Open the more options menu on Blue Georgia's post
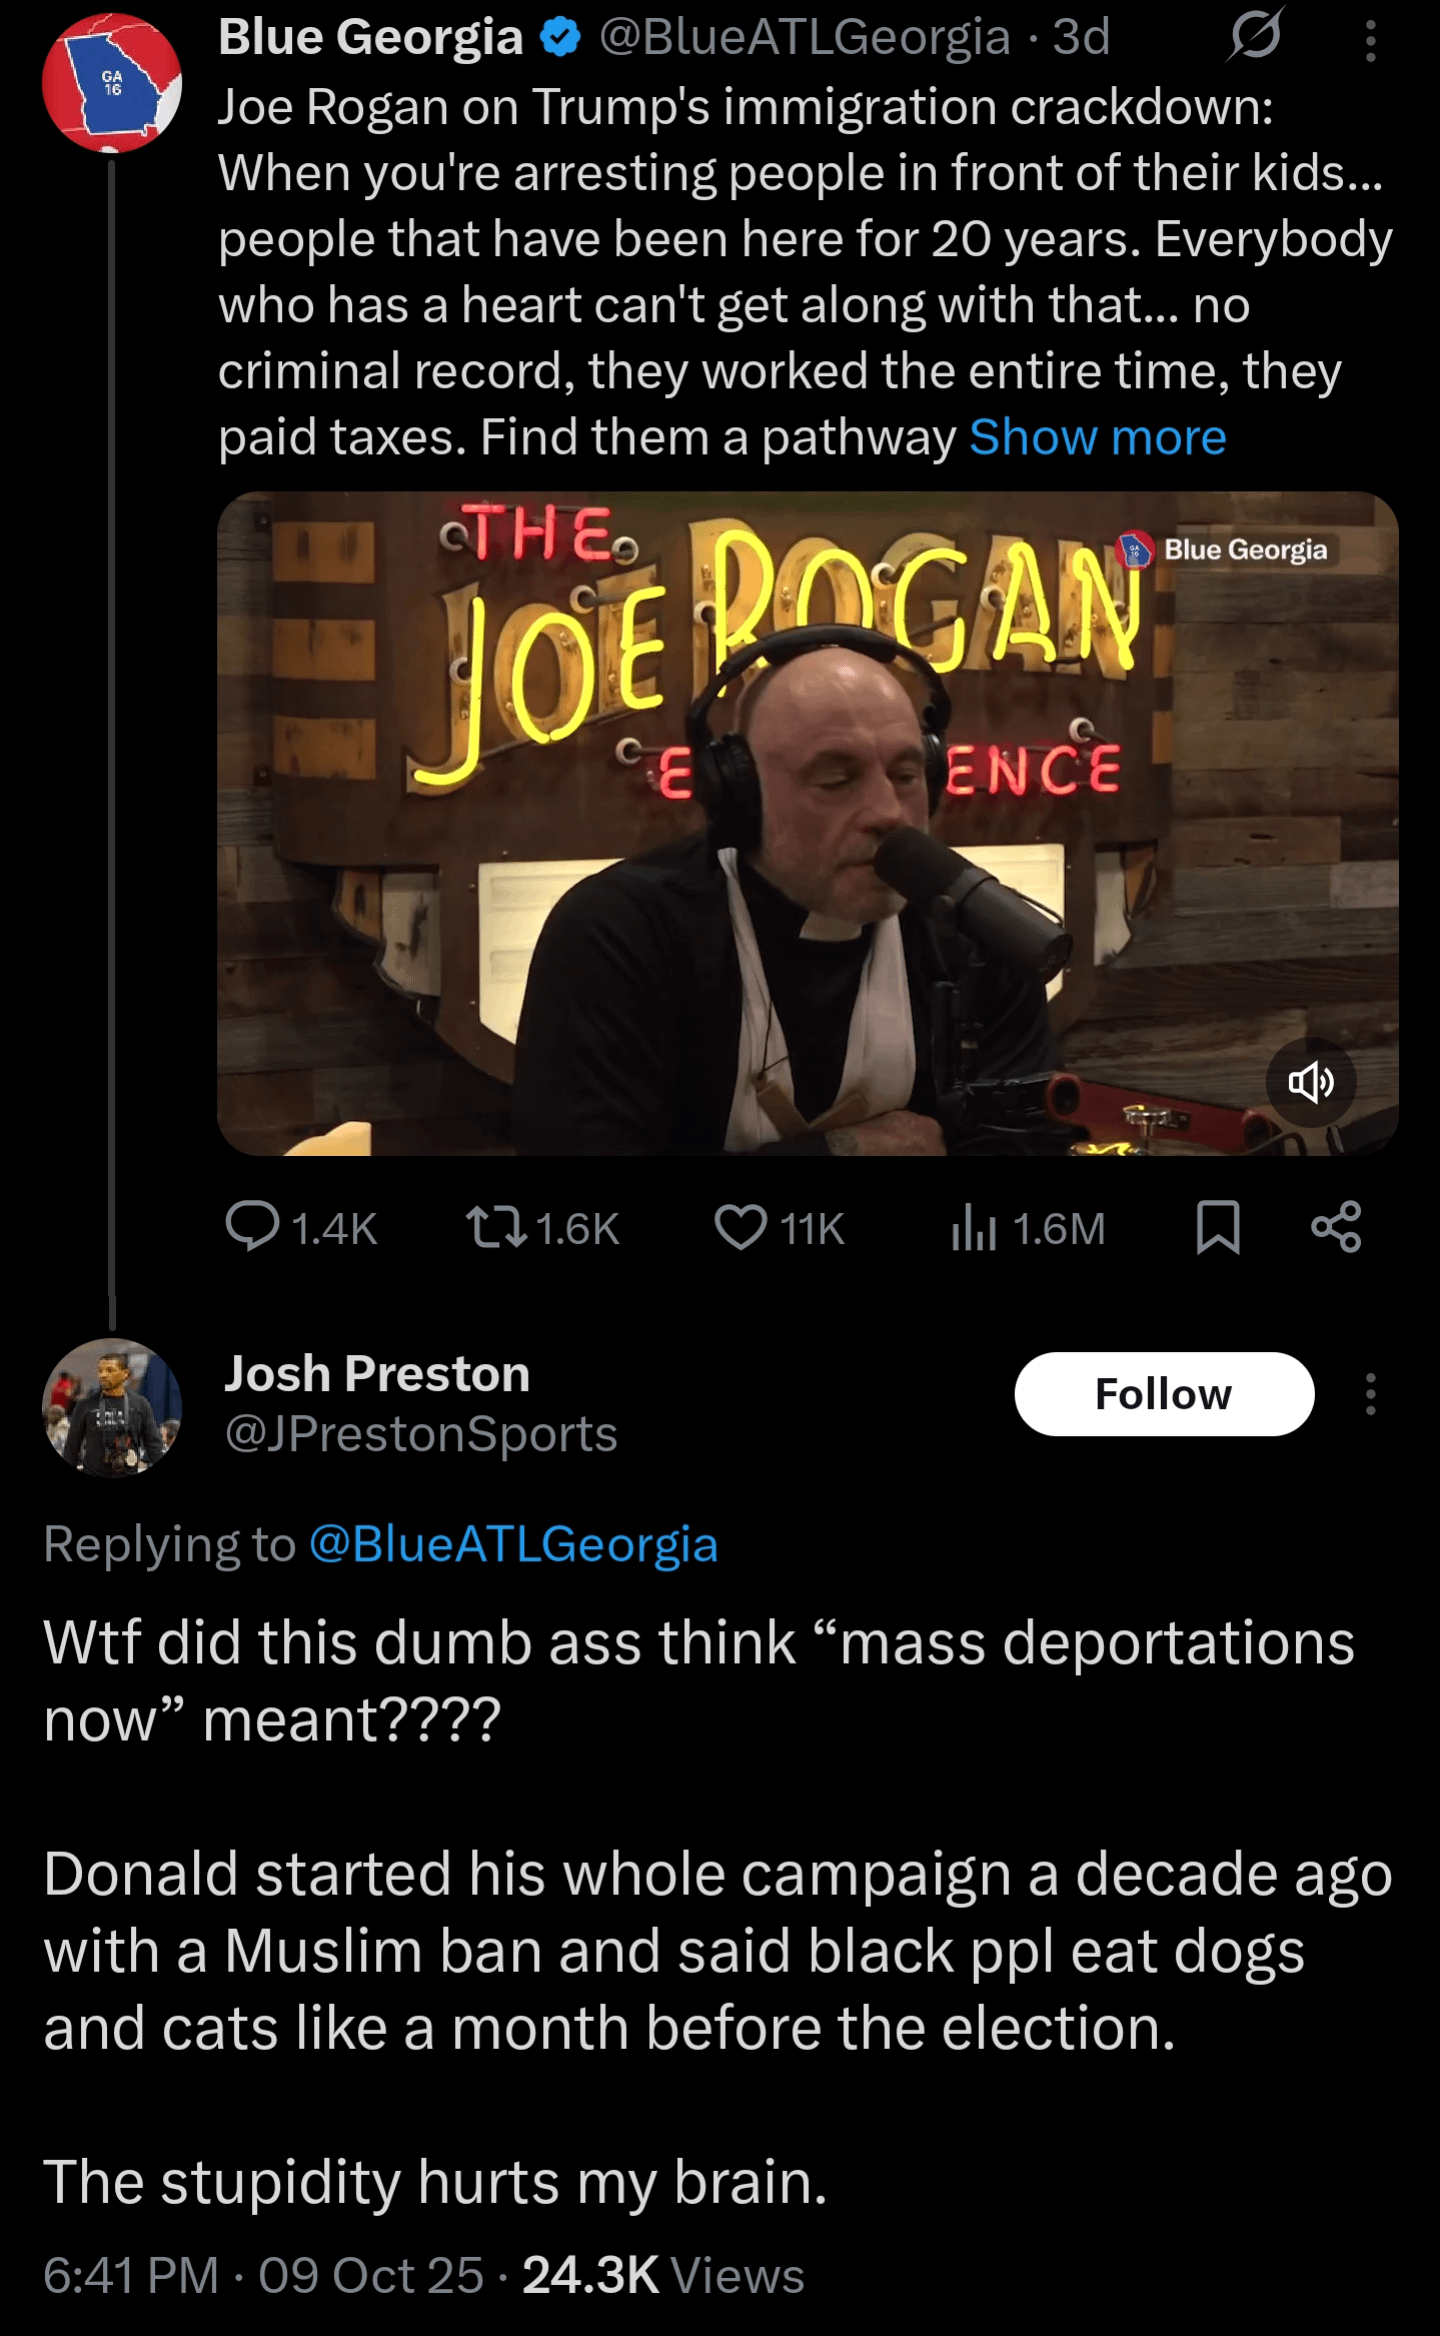Image resolution: width=1440 pixels, height=2336 pixels. click(x=1371, y=42)
